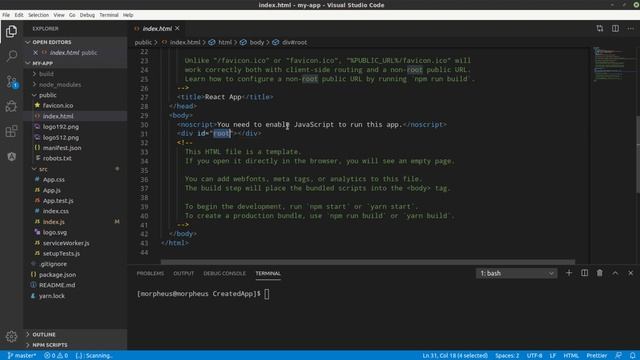Open editor More Actions menu
This screenshot has width=640, height=360.
[631, 28]
